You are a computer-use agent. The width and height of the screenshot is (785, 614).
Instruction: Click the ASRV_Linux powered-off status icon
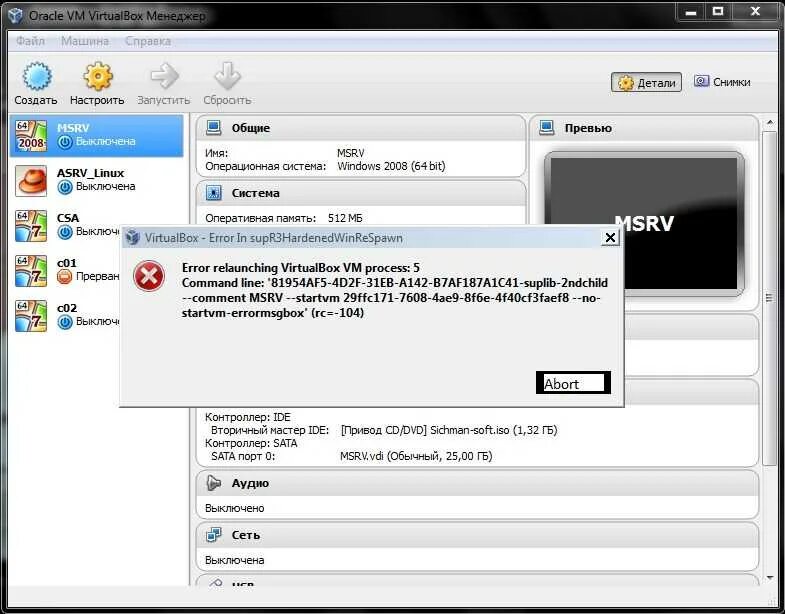pyautogui.click(x=65, y=187)
